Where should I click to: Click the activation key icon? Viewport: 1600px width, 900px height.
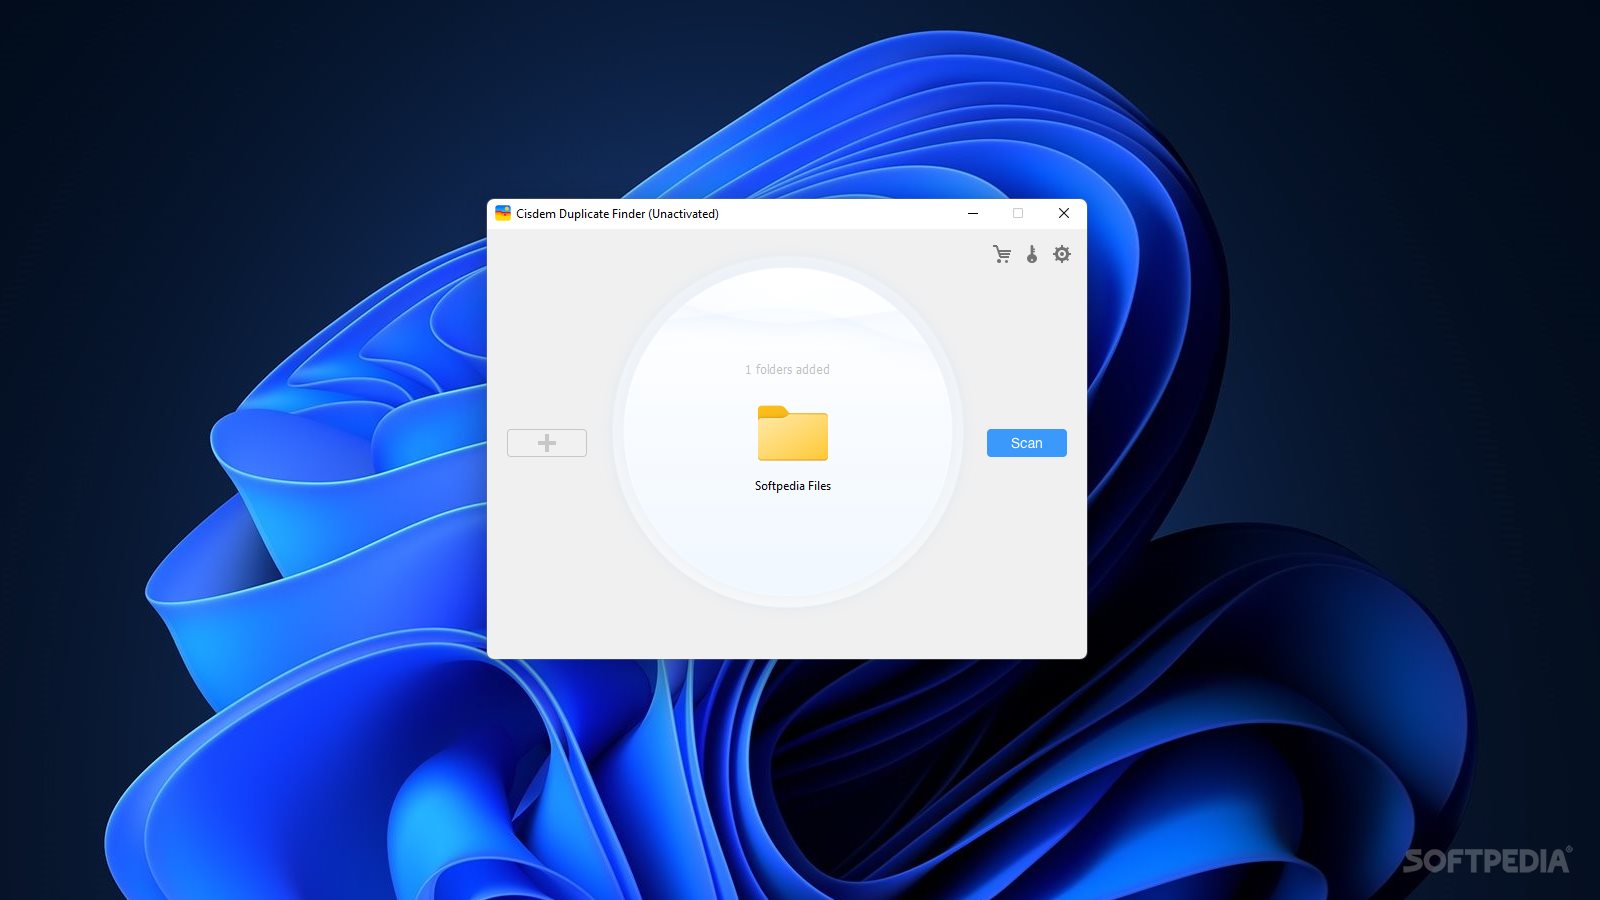1032,254
